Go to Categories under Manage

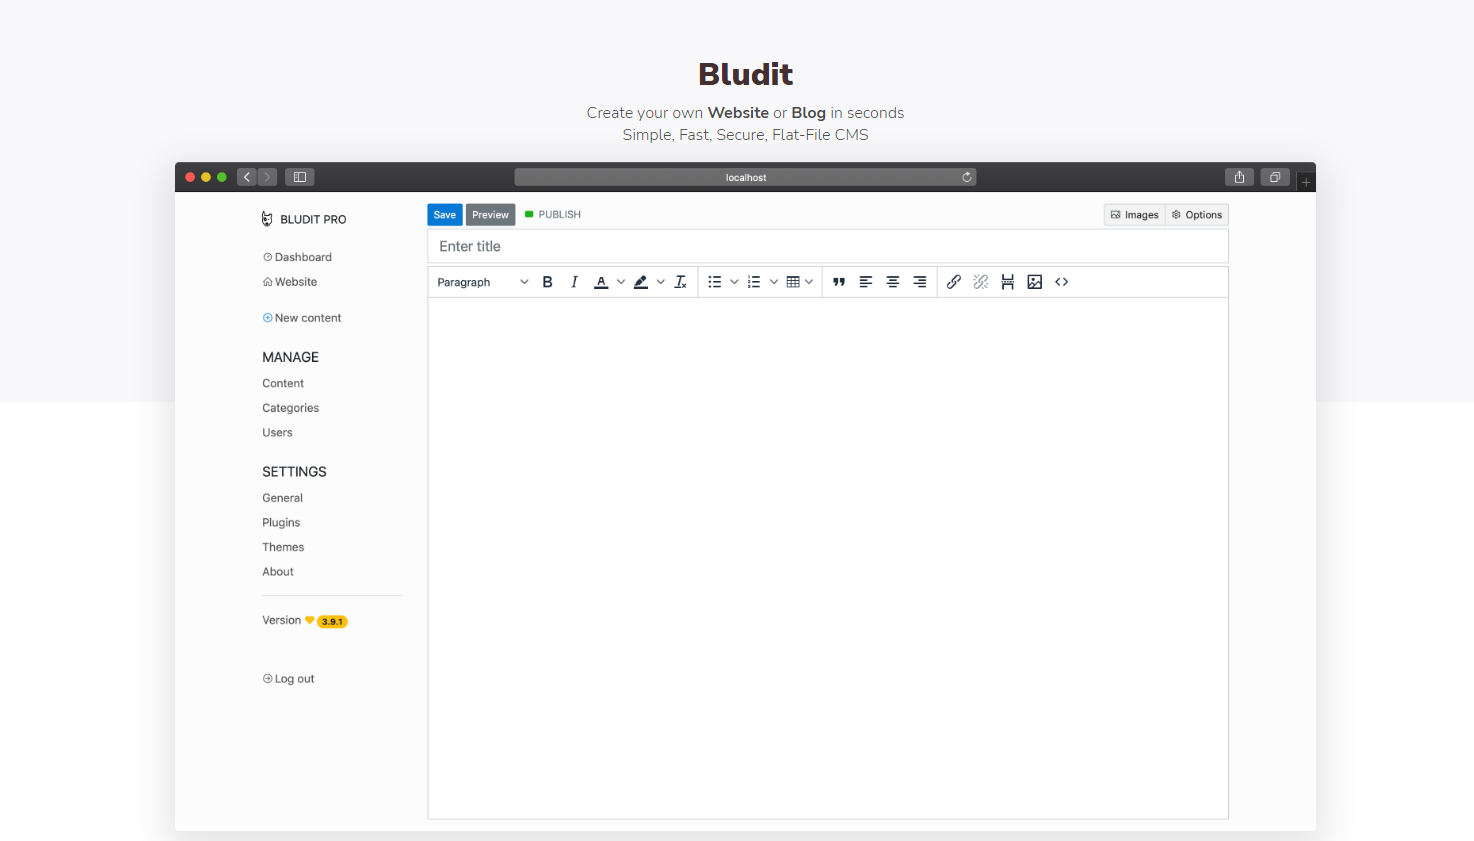(290, 408)
